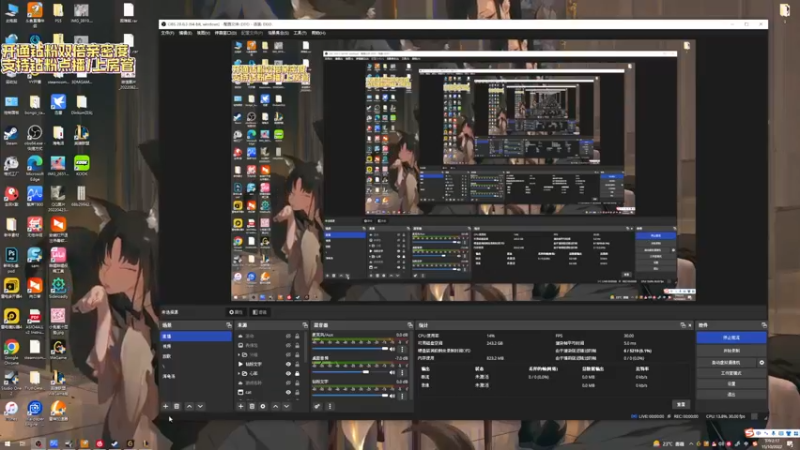This screenshot has height=450, width=800.
Task: Move source up with the Sources panel up arrow
Action: [x=276, y=407]
